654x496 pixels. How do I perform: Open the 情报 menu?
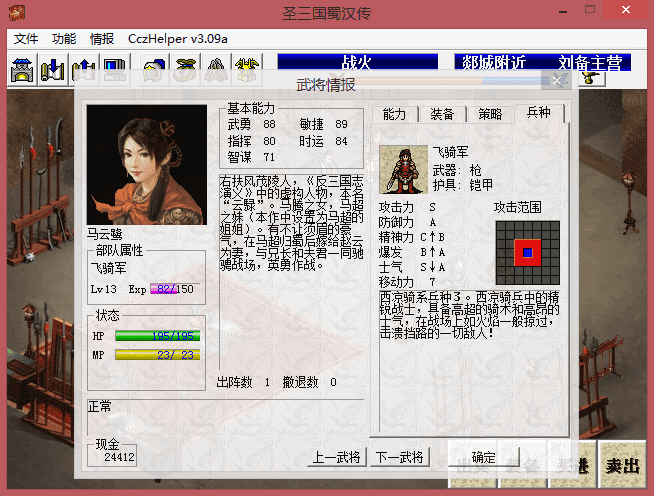102,39
